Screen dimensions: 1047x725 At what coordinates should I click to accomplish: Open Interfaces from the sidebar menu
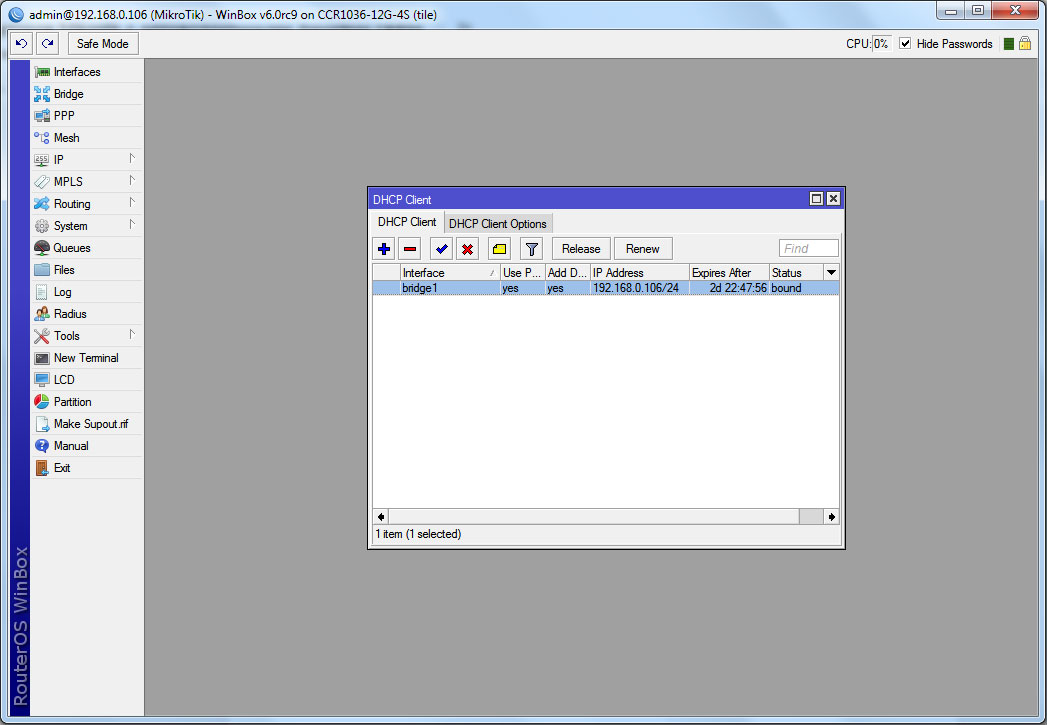tap(77, 72)
